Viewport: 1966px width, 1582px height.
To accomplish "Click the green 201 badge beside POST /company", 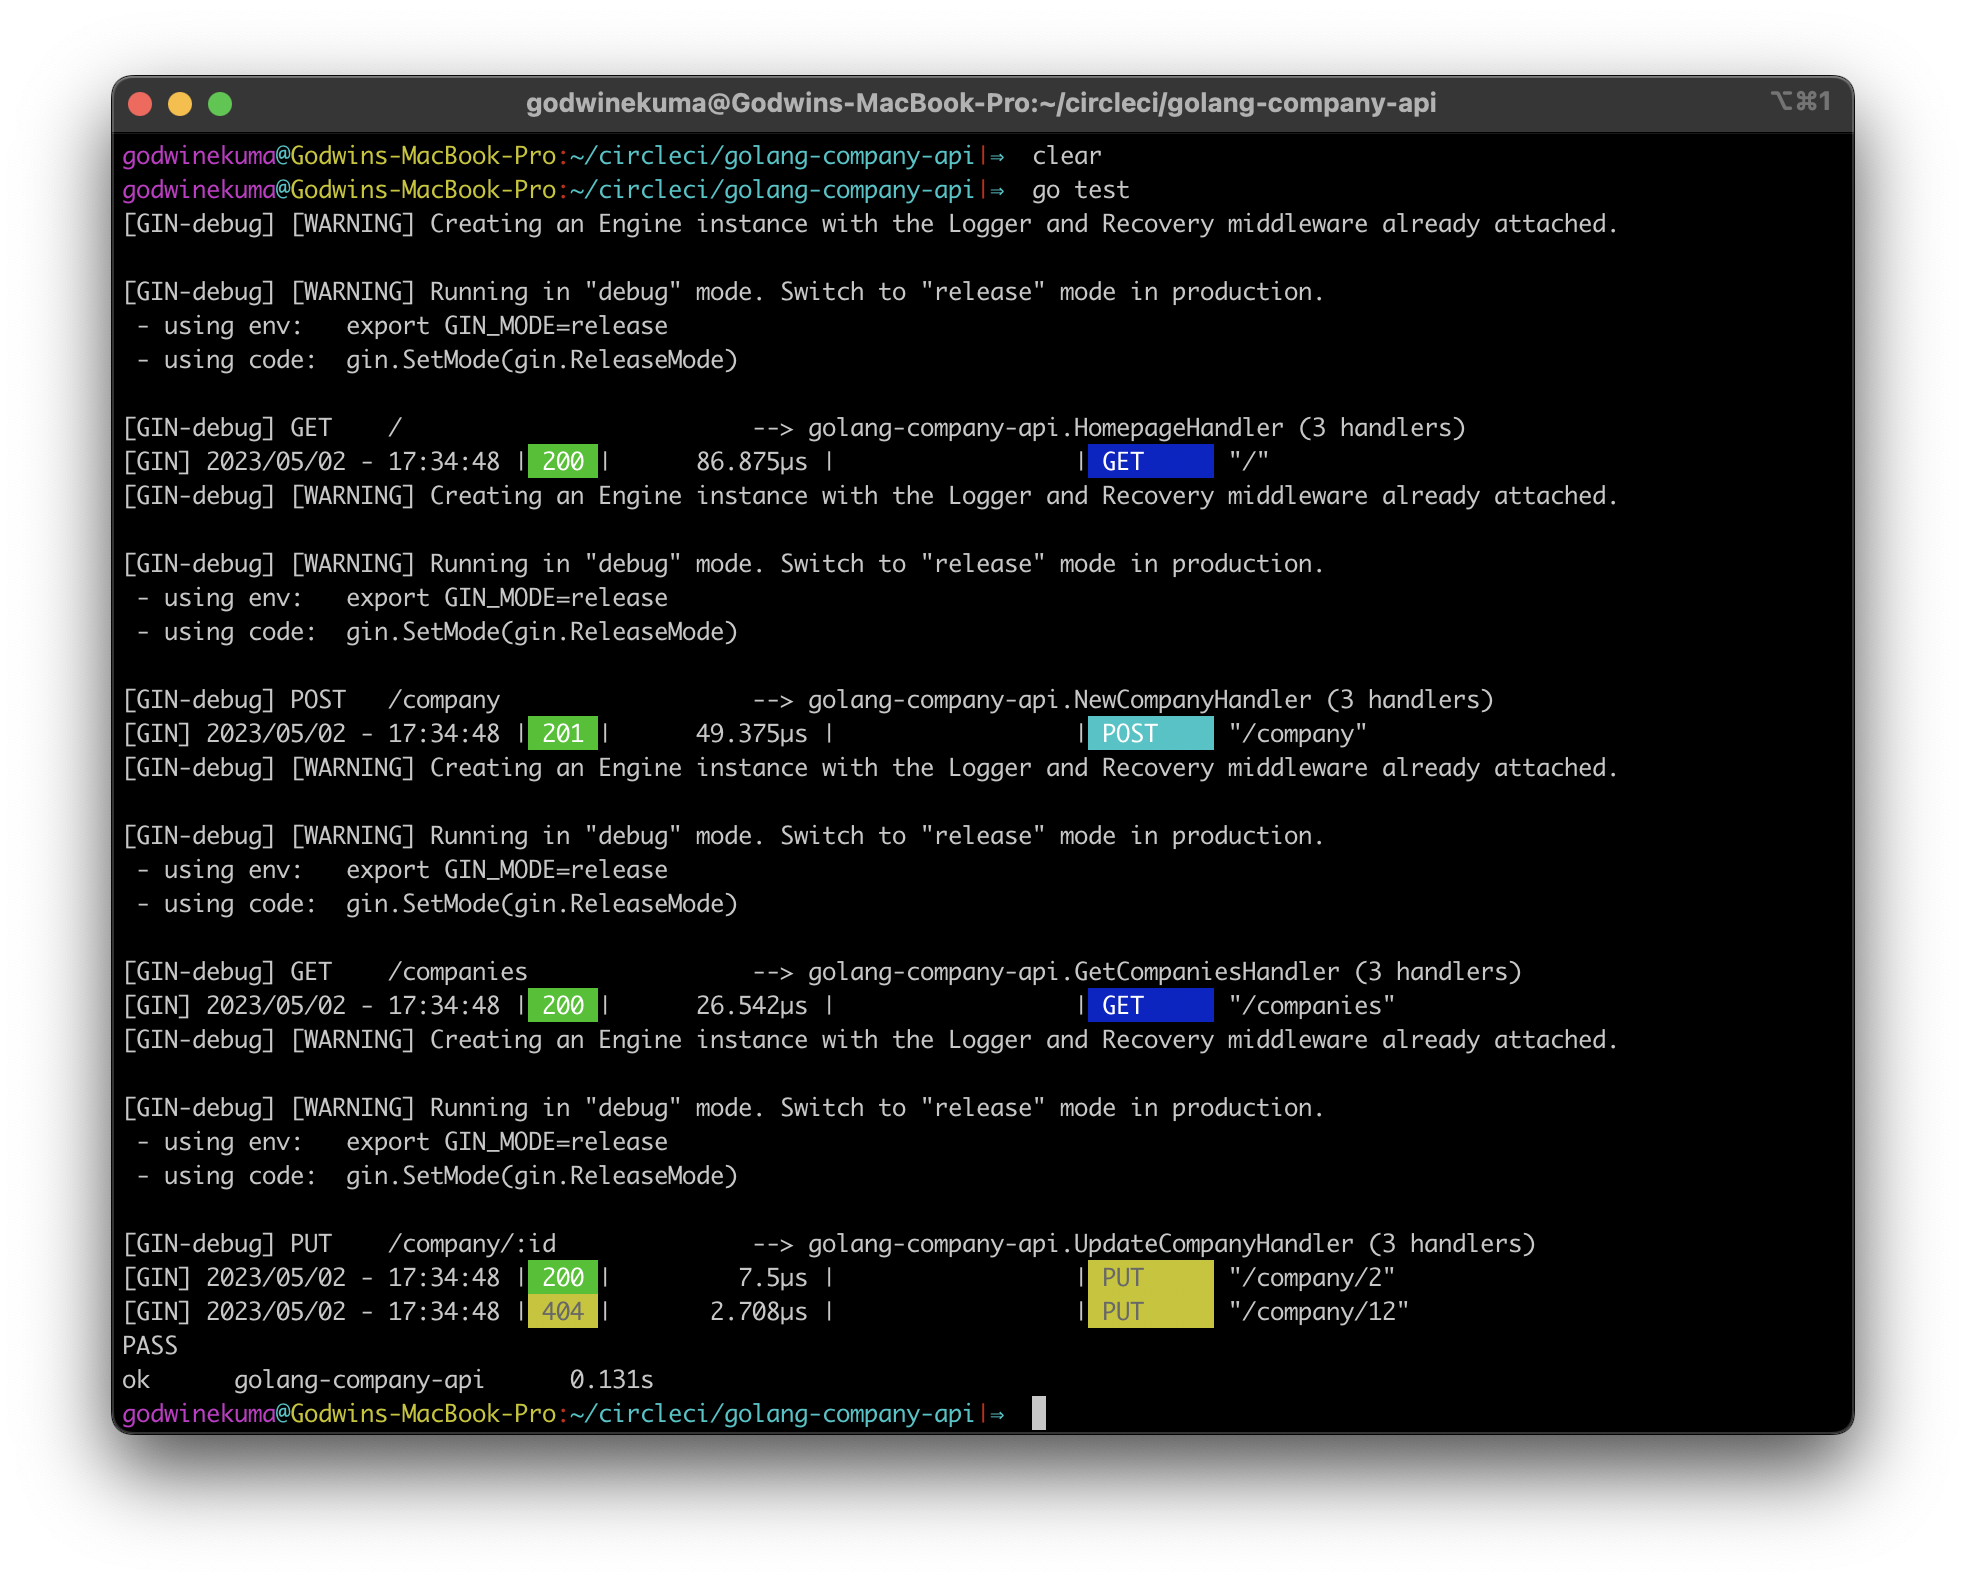I will pos(562,733).
